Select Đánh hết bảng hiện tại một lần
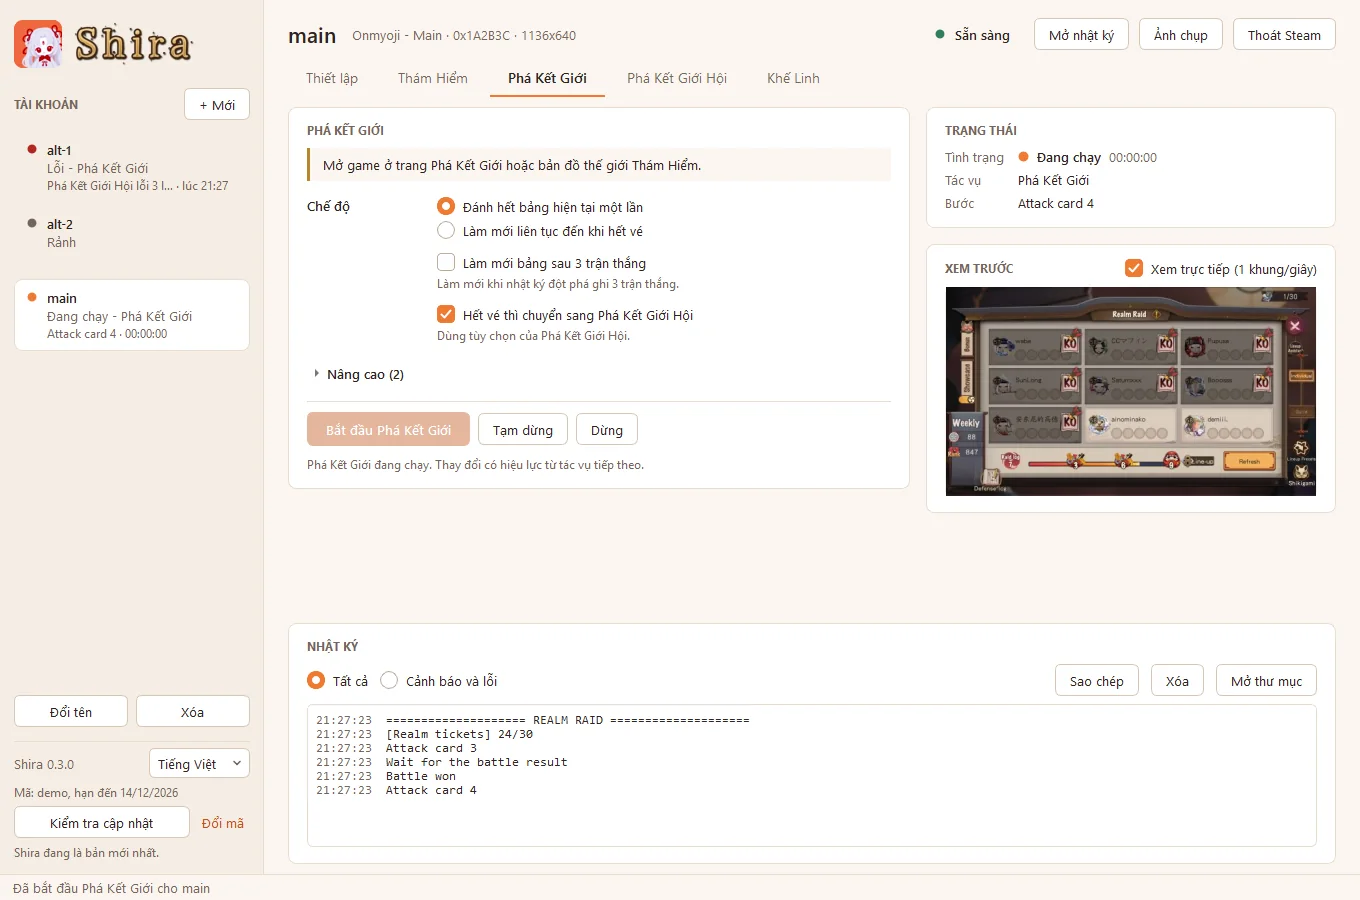1360x900 pixels. pyautogui.click(x=541, y=207)
